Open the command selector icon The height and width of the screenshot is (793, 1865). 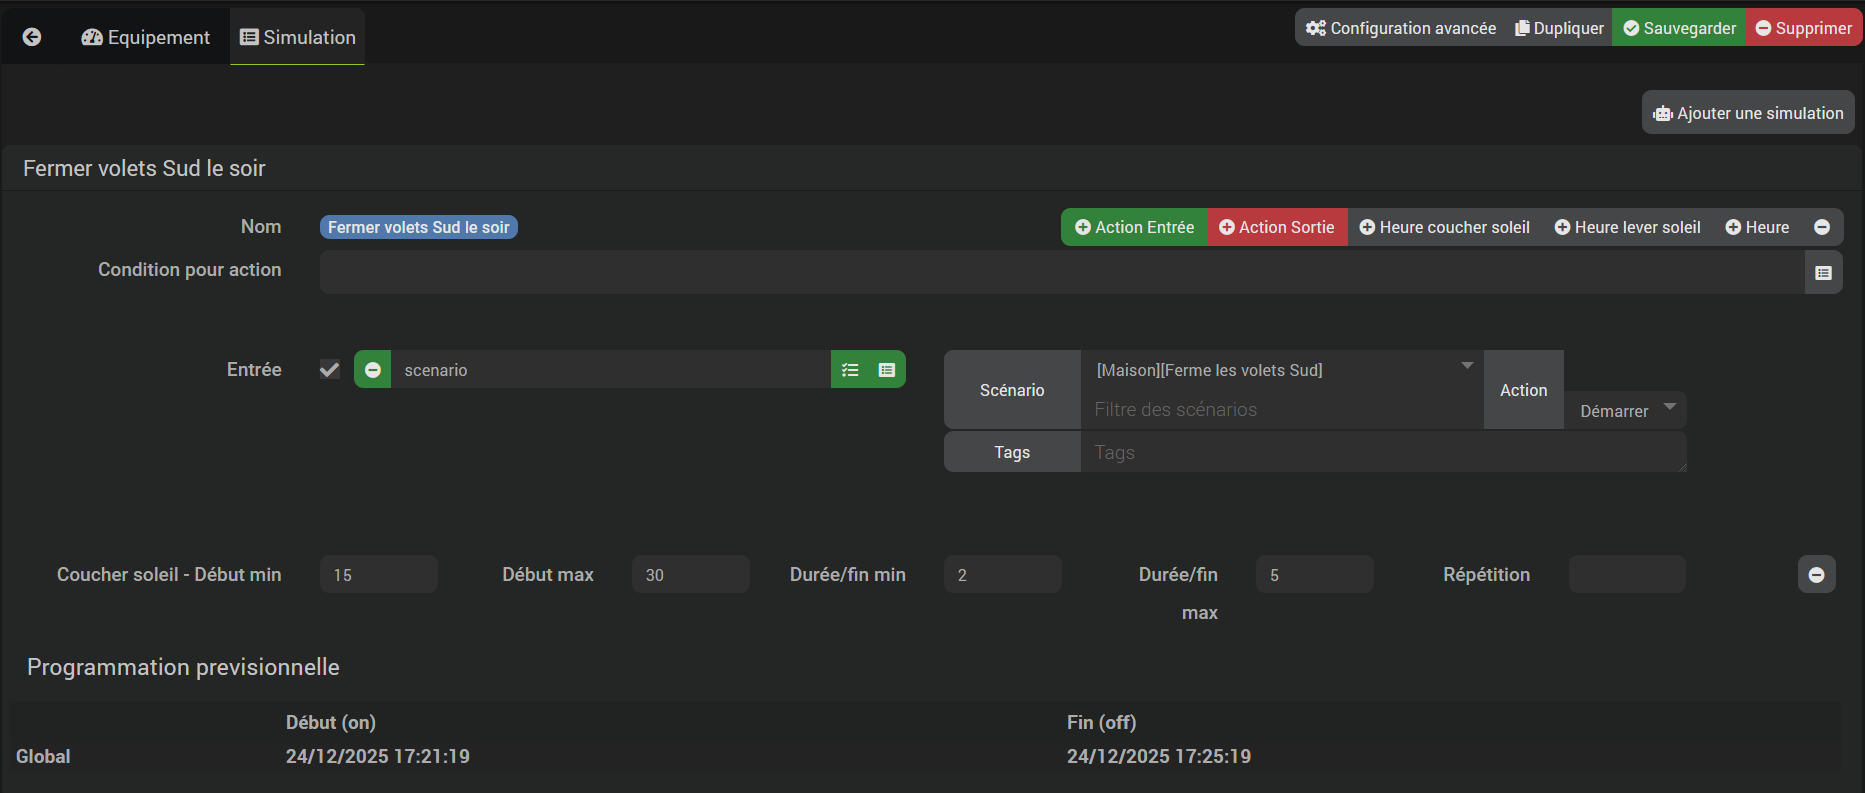click(887, 370)
